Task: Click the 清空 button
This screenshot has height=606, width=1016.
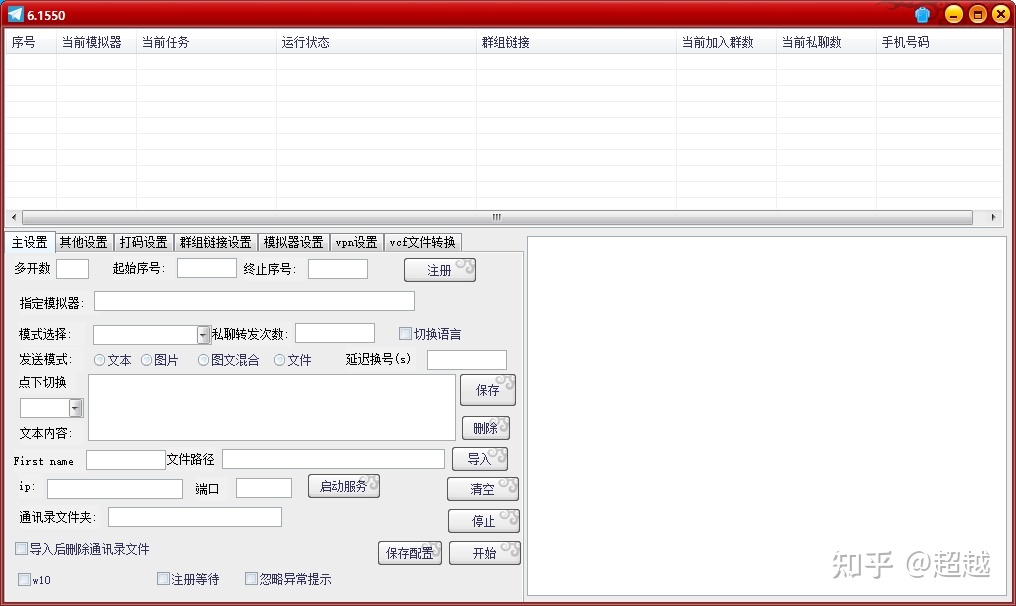Action: pyautogui.click(x=483, y=489)
